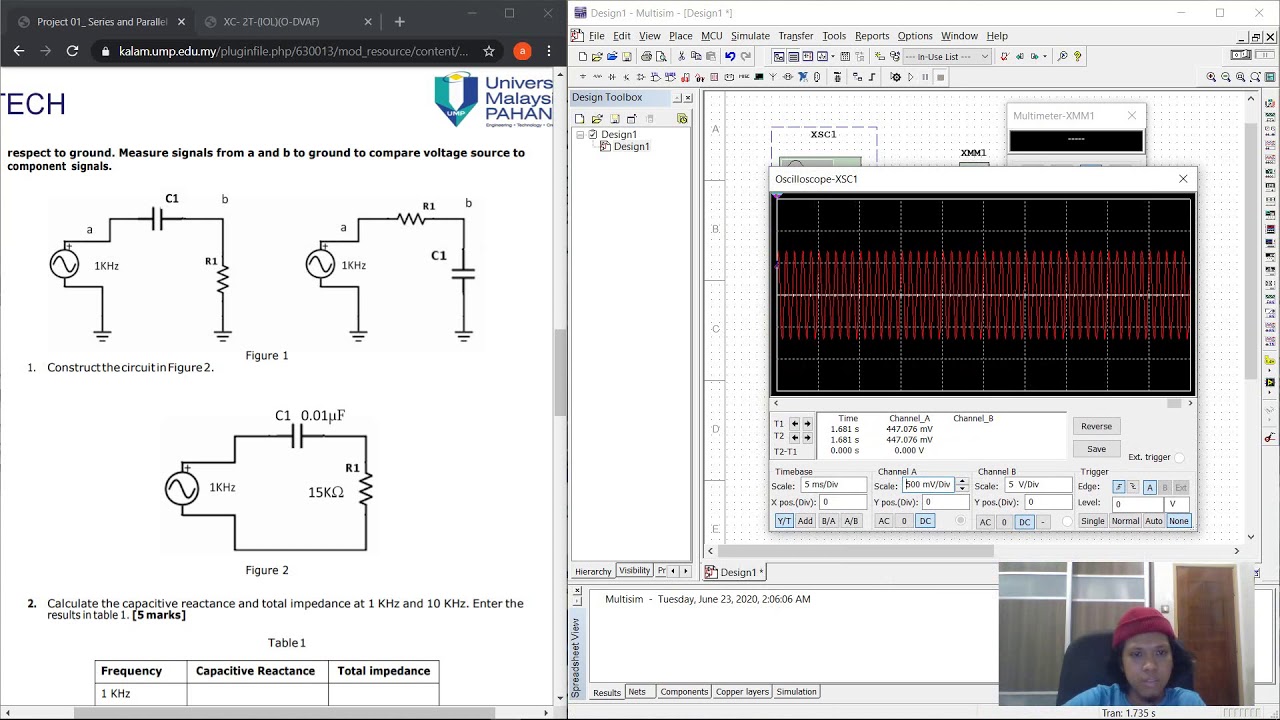Screen dimensions: 1280x720
Task: Set Channel A coupling to AC
Action: click(884, 521)
